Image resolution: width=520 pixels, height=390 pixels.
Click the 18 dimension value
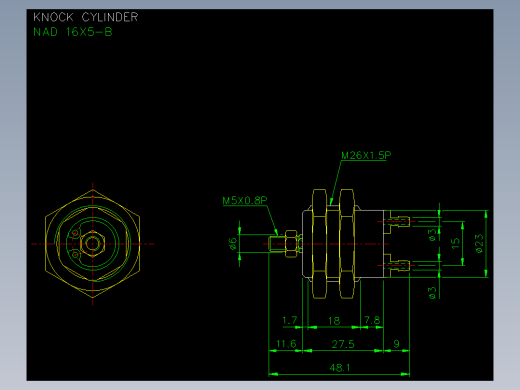(x=334, y=321)
